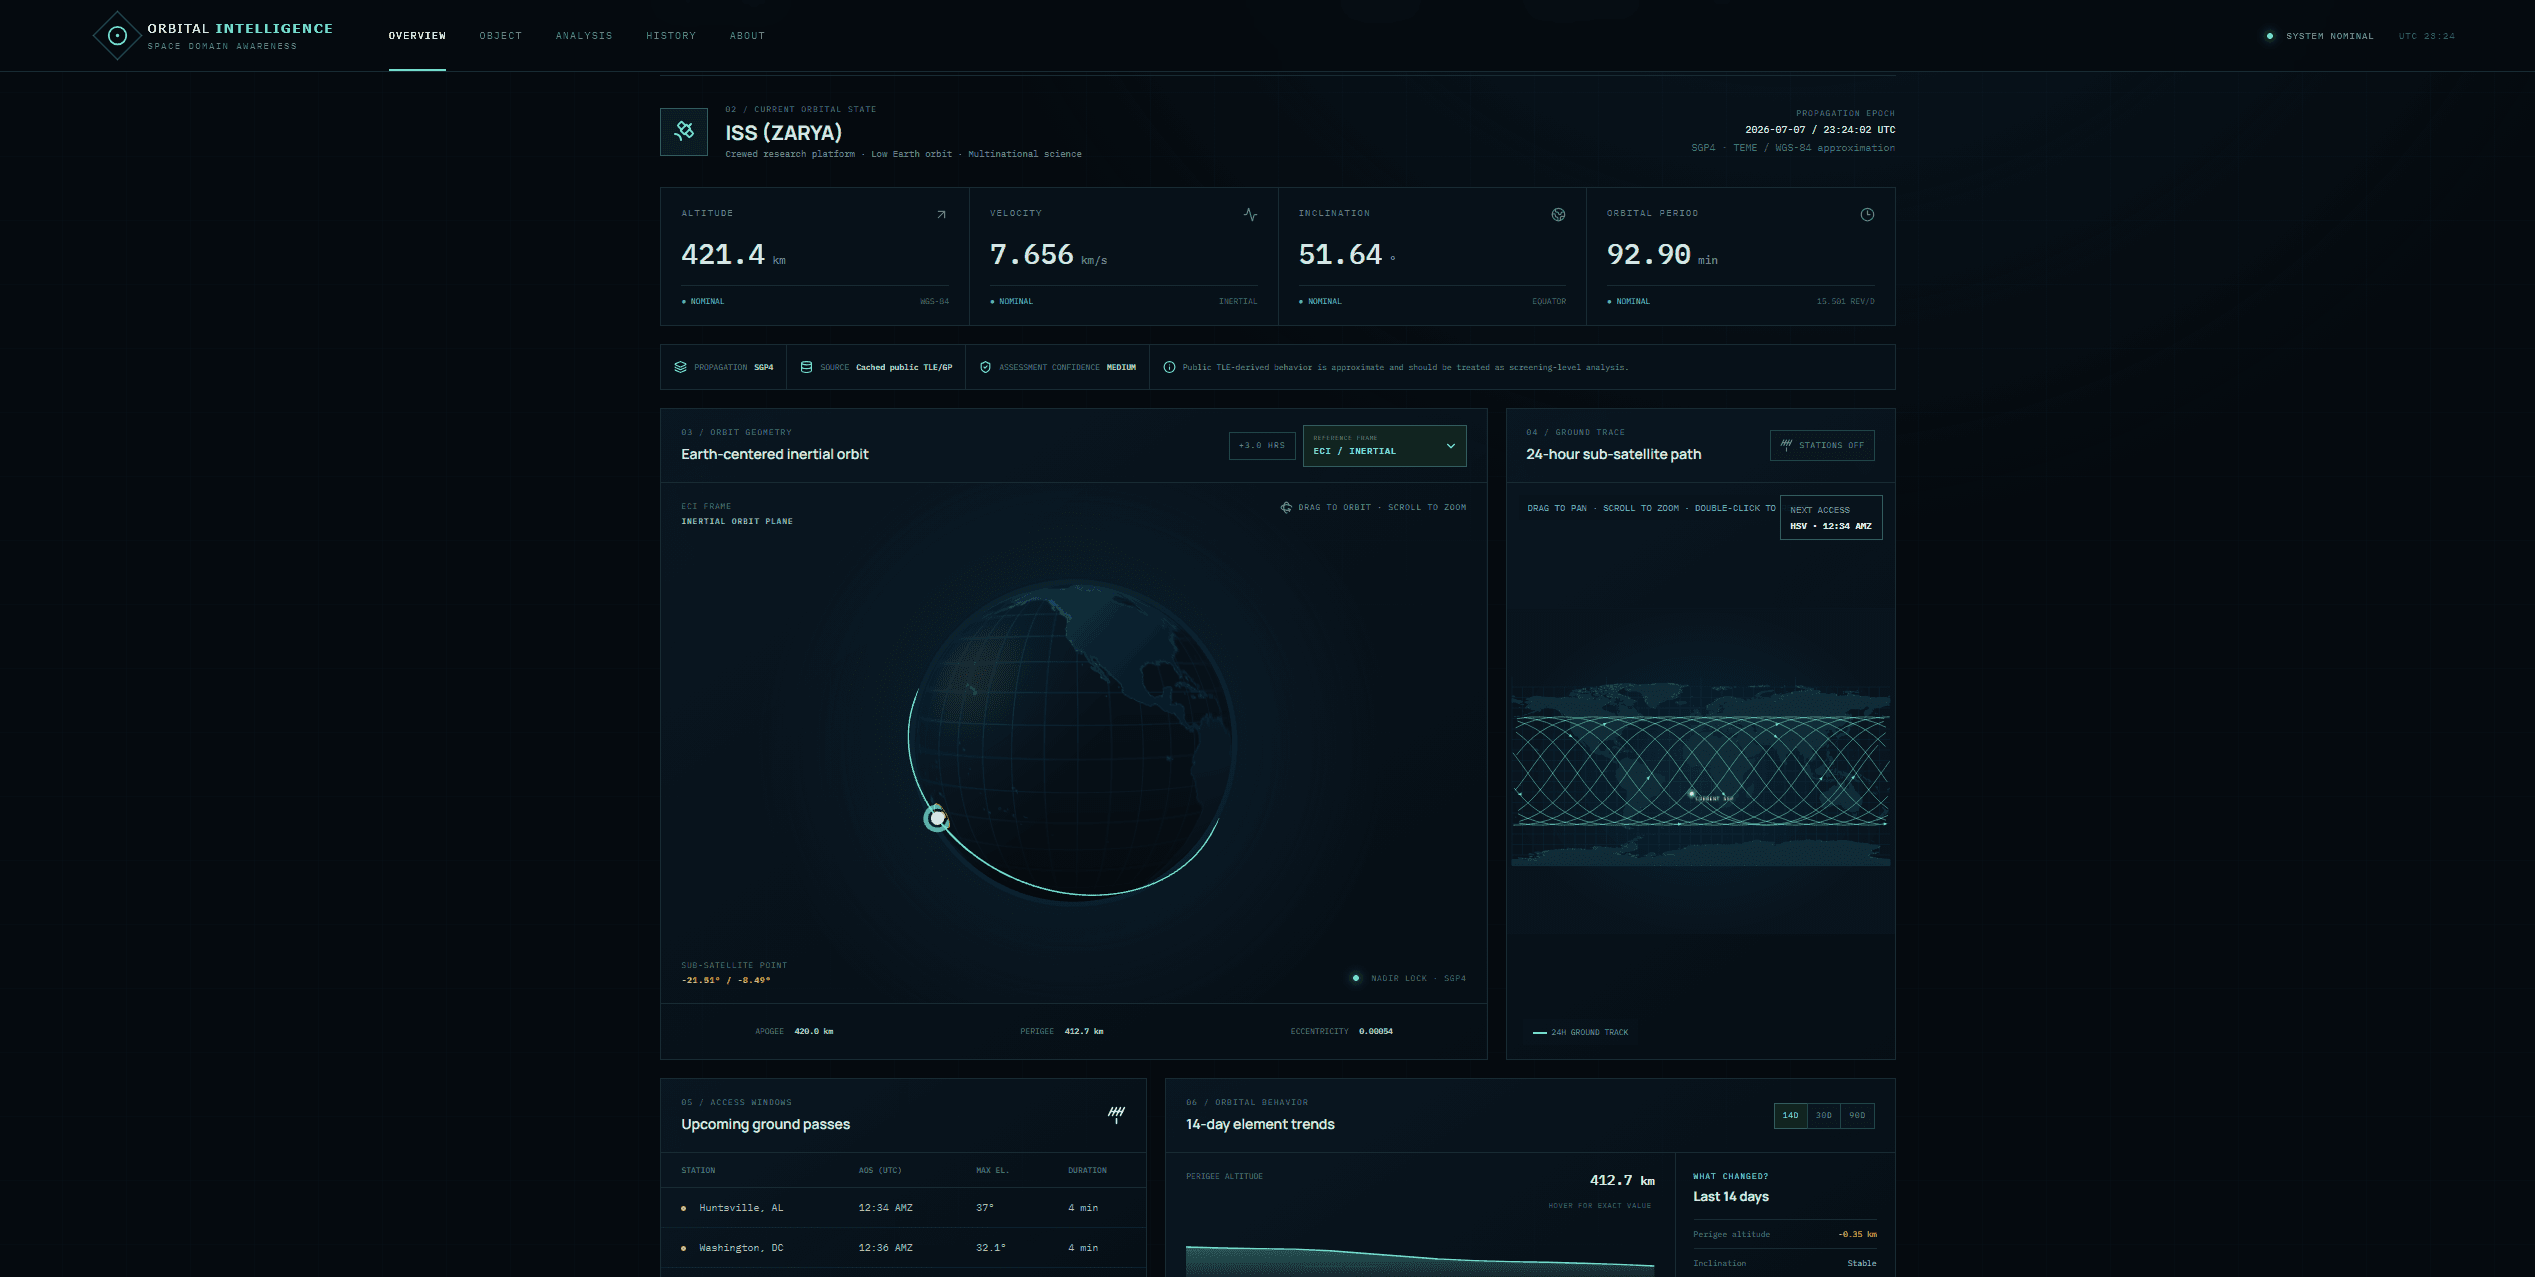
Task: Toggle the Stations Off button
Action: (x=1822, y=445)
